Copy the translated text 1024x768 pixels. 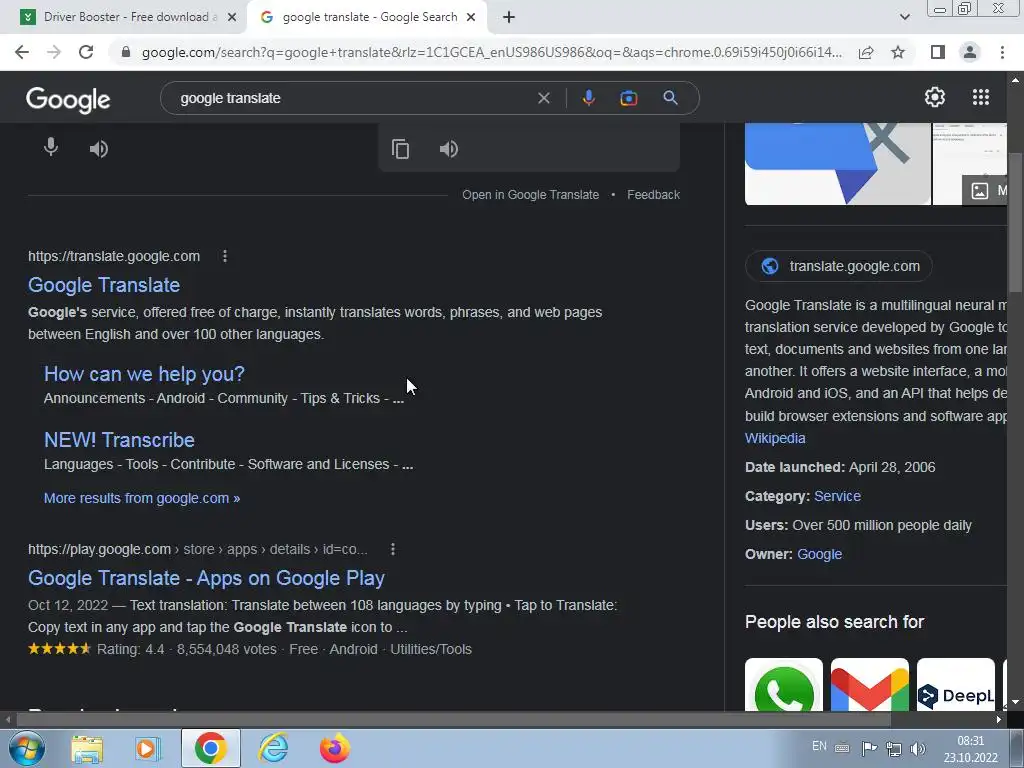click(x=400, y=149)
